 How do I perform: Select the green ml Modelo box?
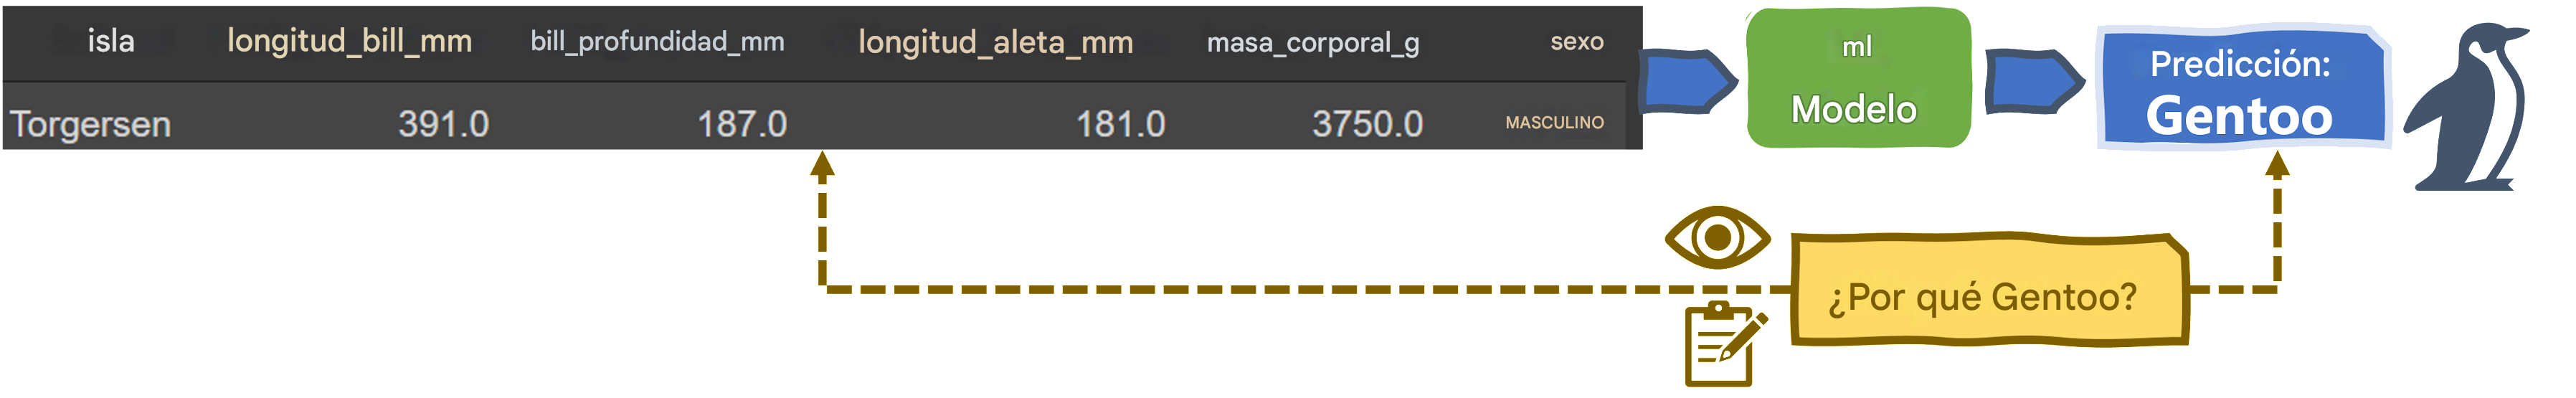tap(1858, 77)
